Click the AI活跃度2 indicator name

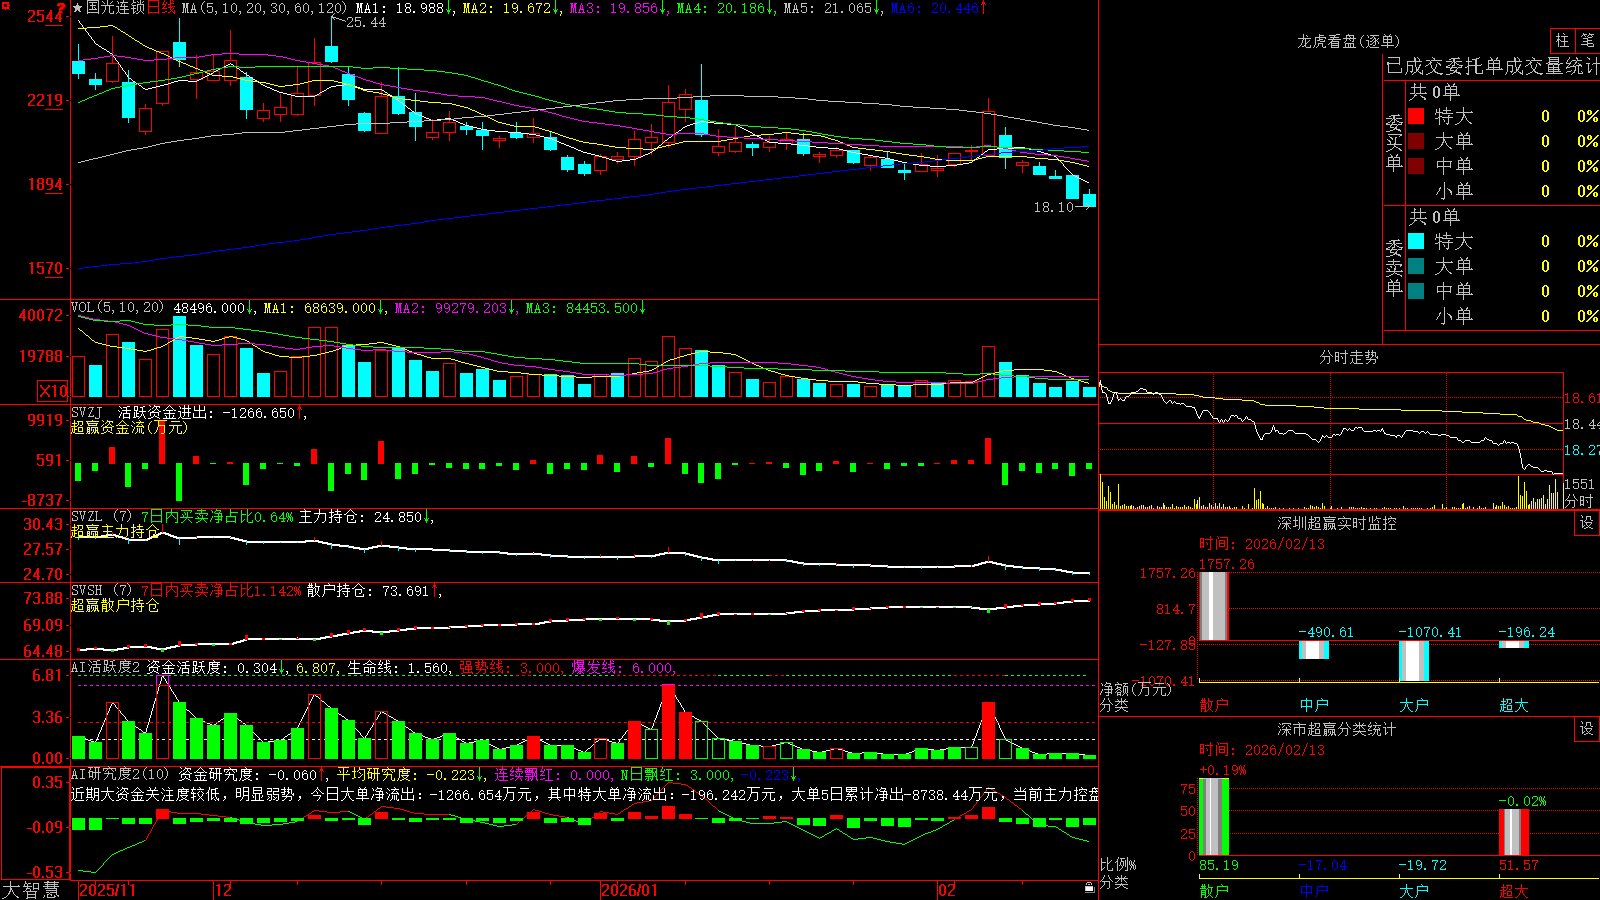point(106,667)
